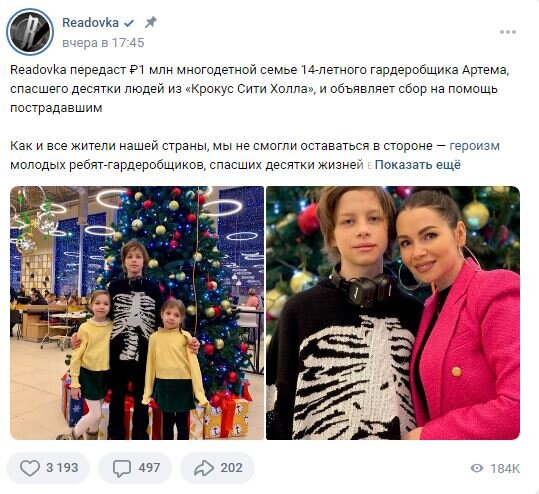Open the right photo with pink jacket
Screen dimensions: 539x494
pos(393,313)
